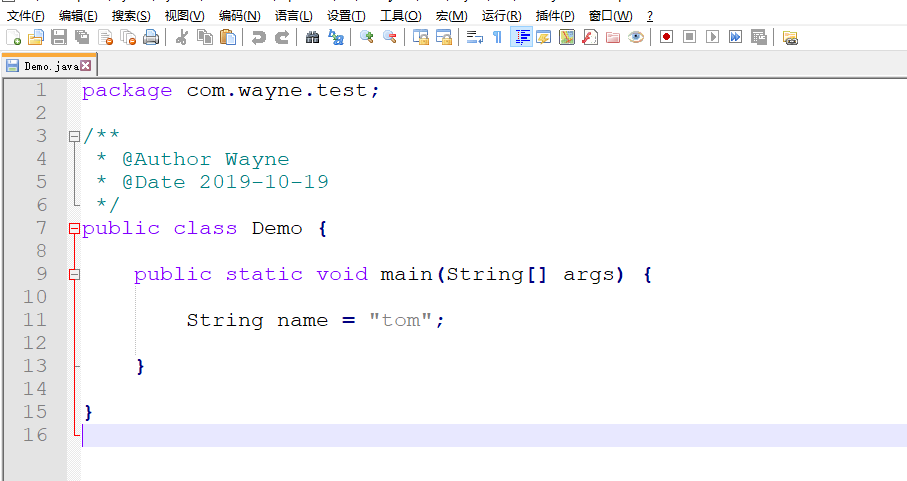Image resolution: width=907 pixels, height=481 pixels.
Task: Toggle word wrap in the toolbar
Action: [x=474, y=38]
